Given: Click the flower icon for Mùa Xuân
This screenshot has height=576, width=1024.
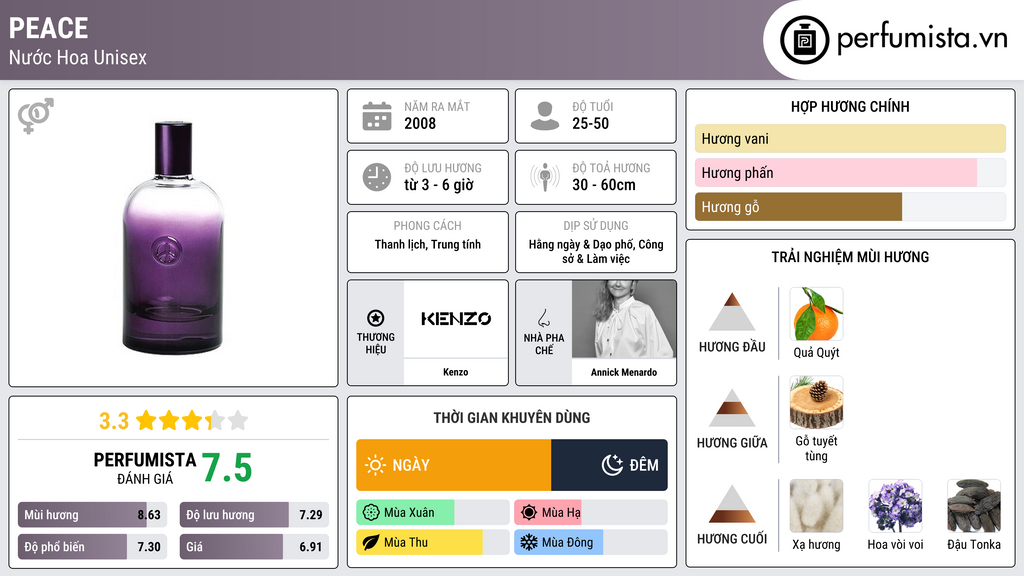Looking at the screenshot, I should (371, 513).
